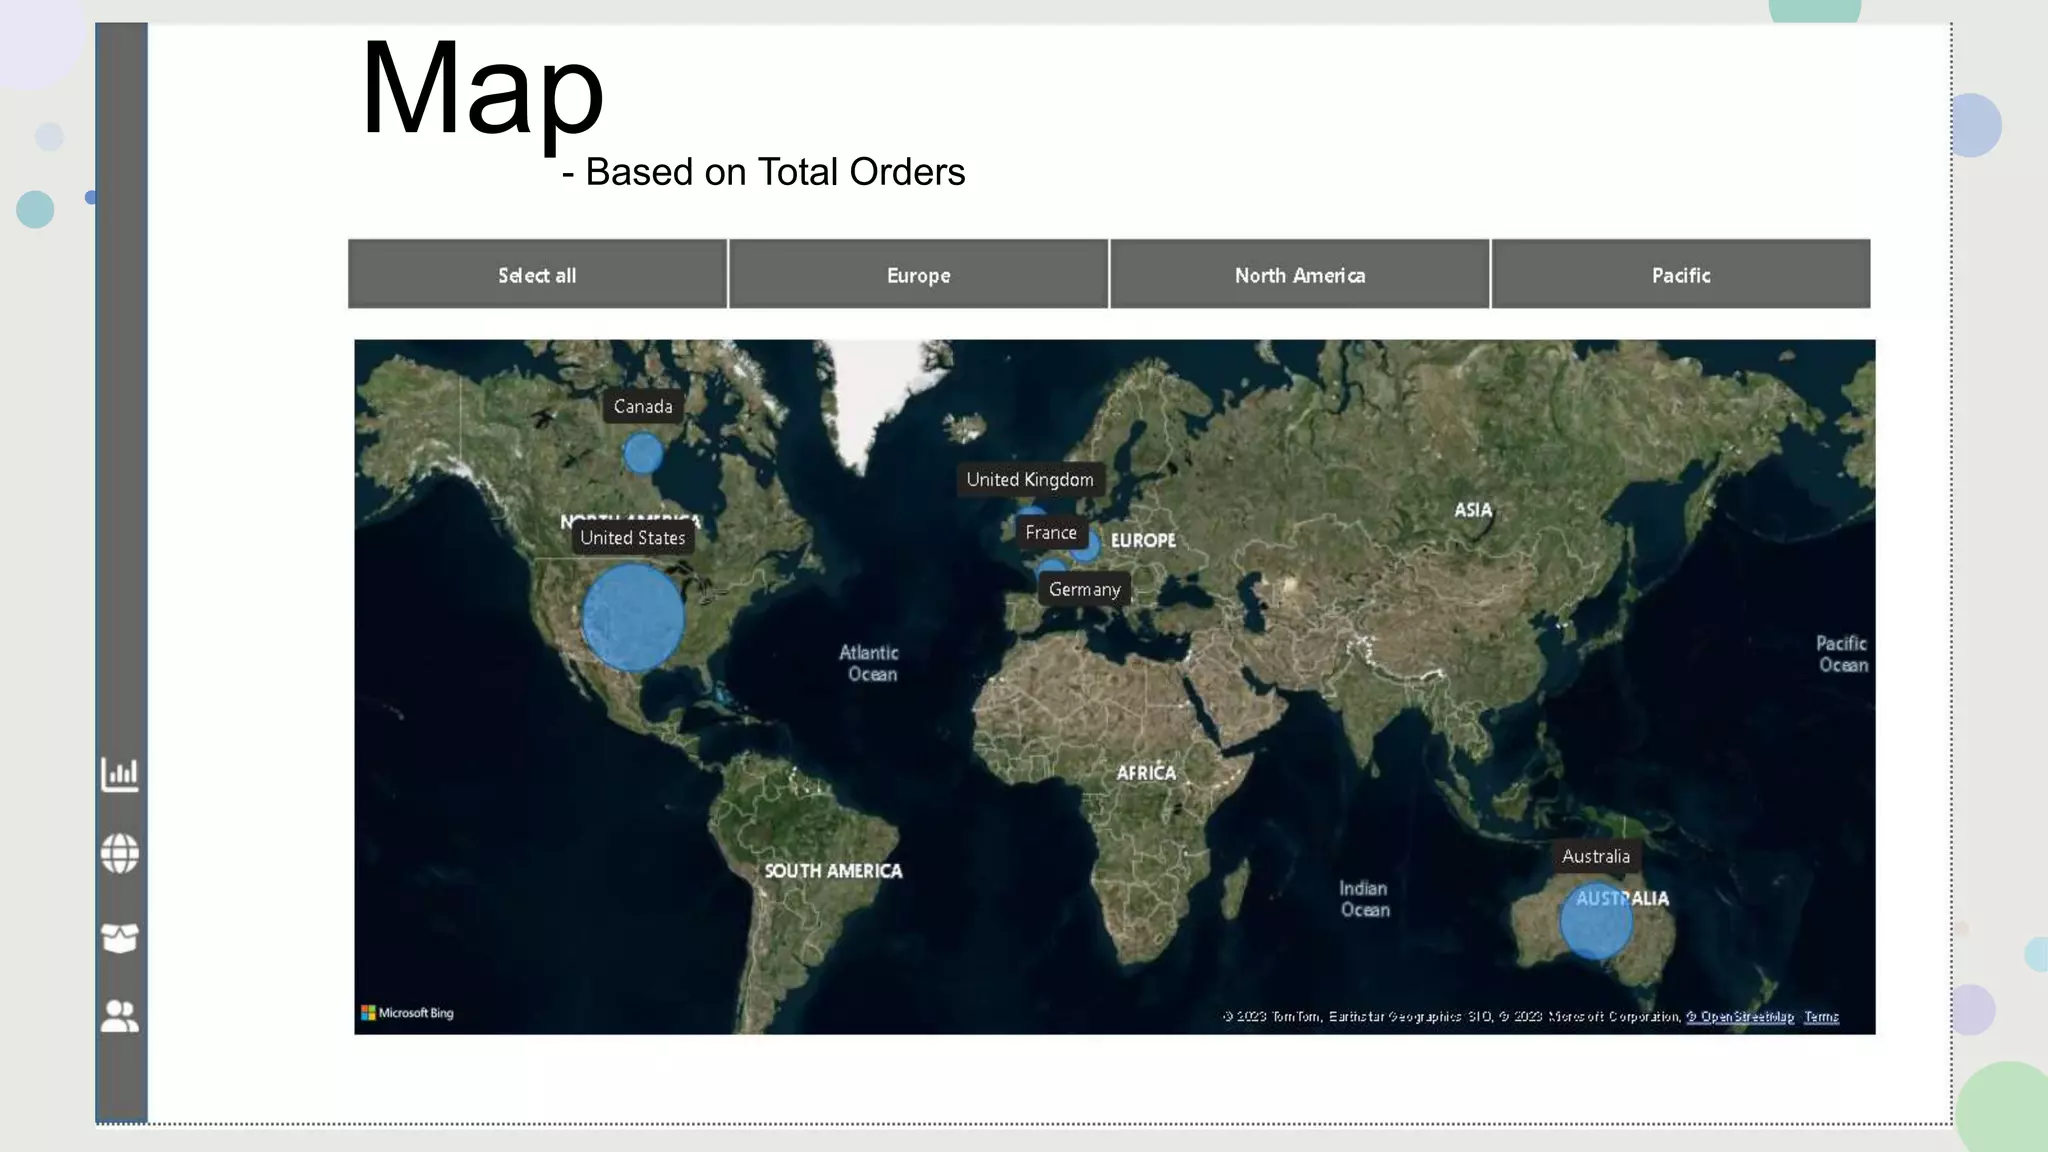Click the Microsoft Bing logo
This screenshot has width=2048, height=1152.
tap(408, 1013)
